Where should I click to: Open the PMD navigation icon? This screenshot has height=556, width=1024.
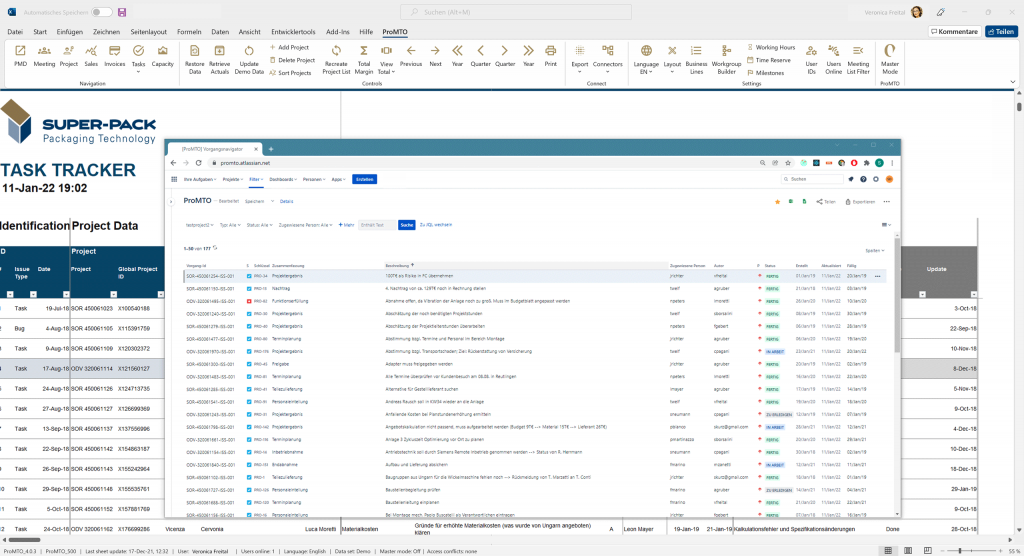pos(20,52)
